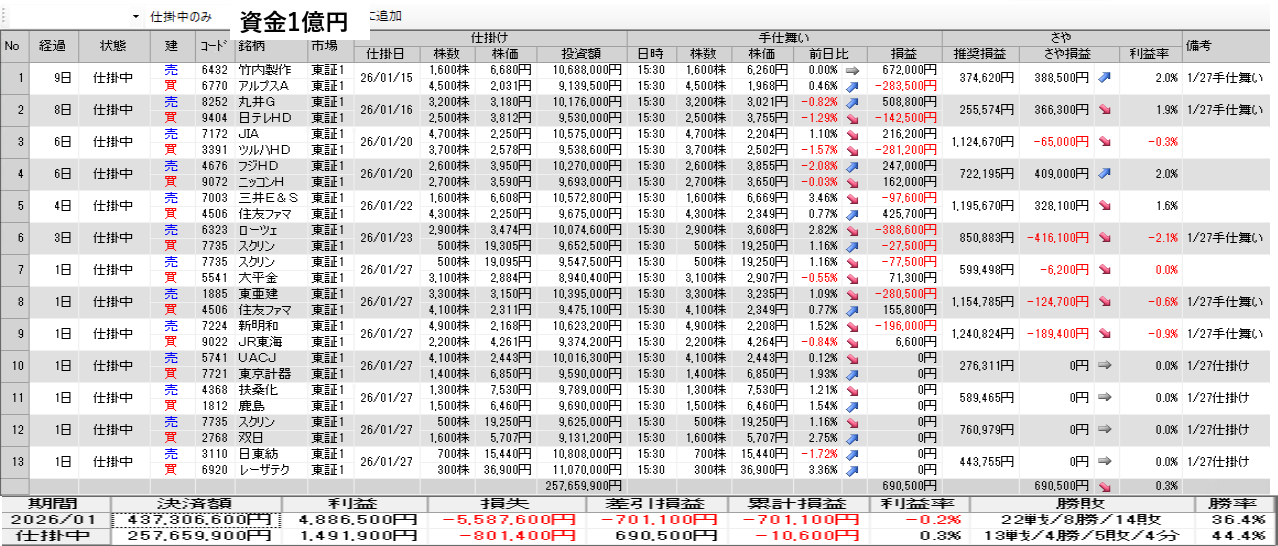The height and width of the screenshot is (546, 1278).
Task: Click blue up arrow in row 1 さや損益
Action: point(1105,77)
